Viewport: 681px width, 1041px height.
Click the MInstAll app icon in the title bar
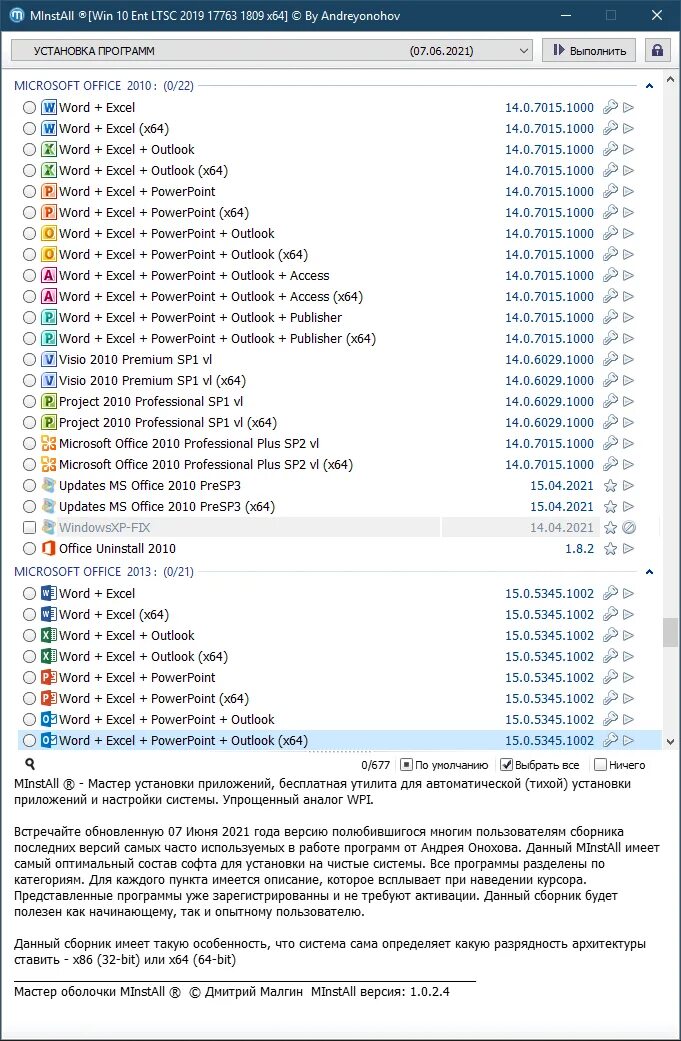point(17,15)
